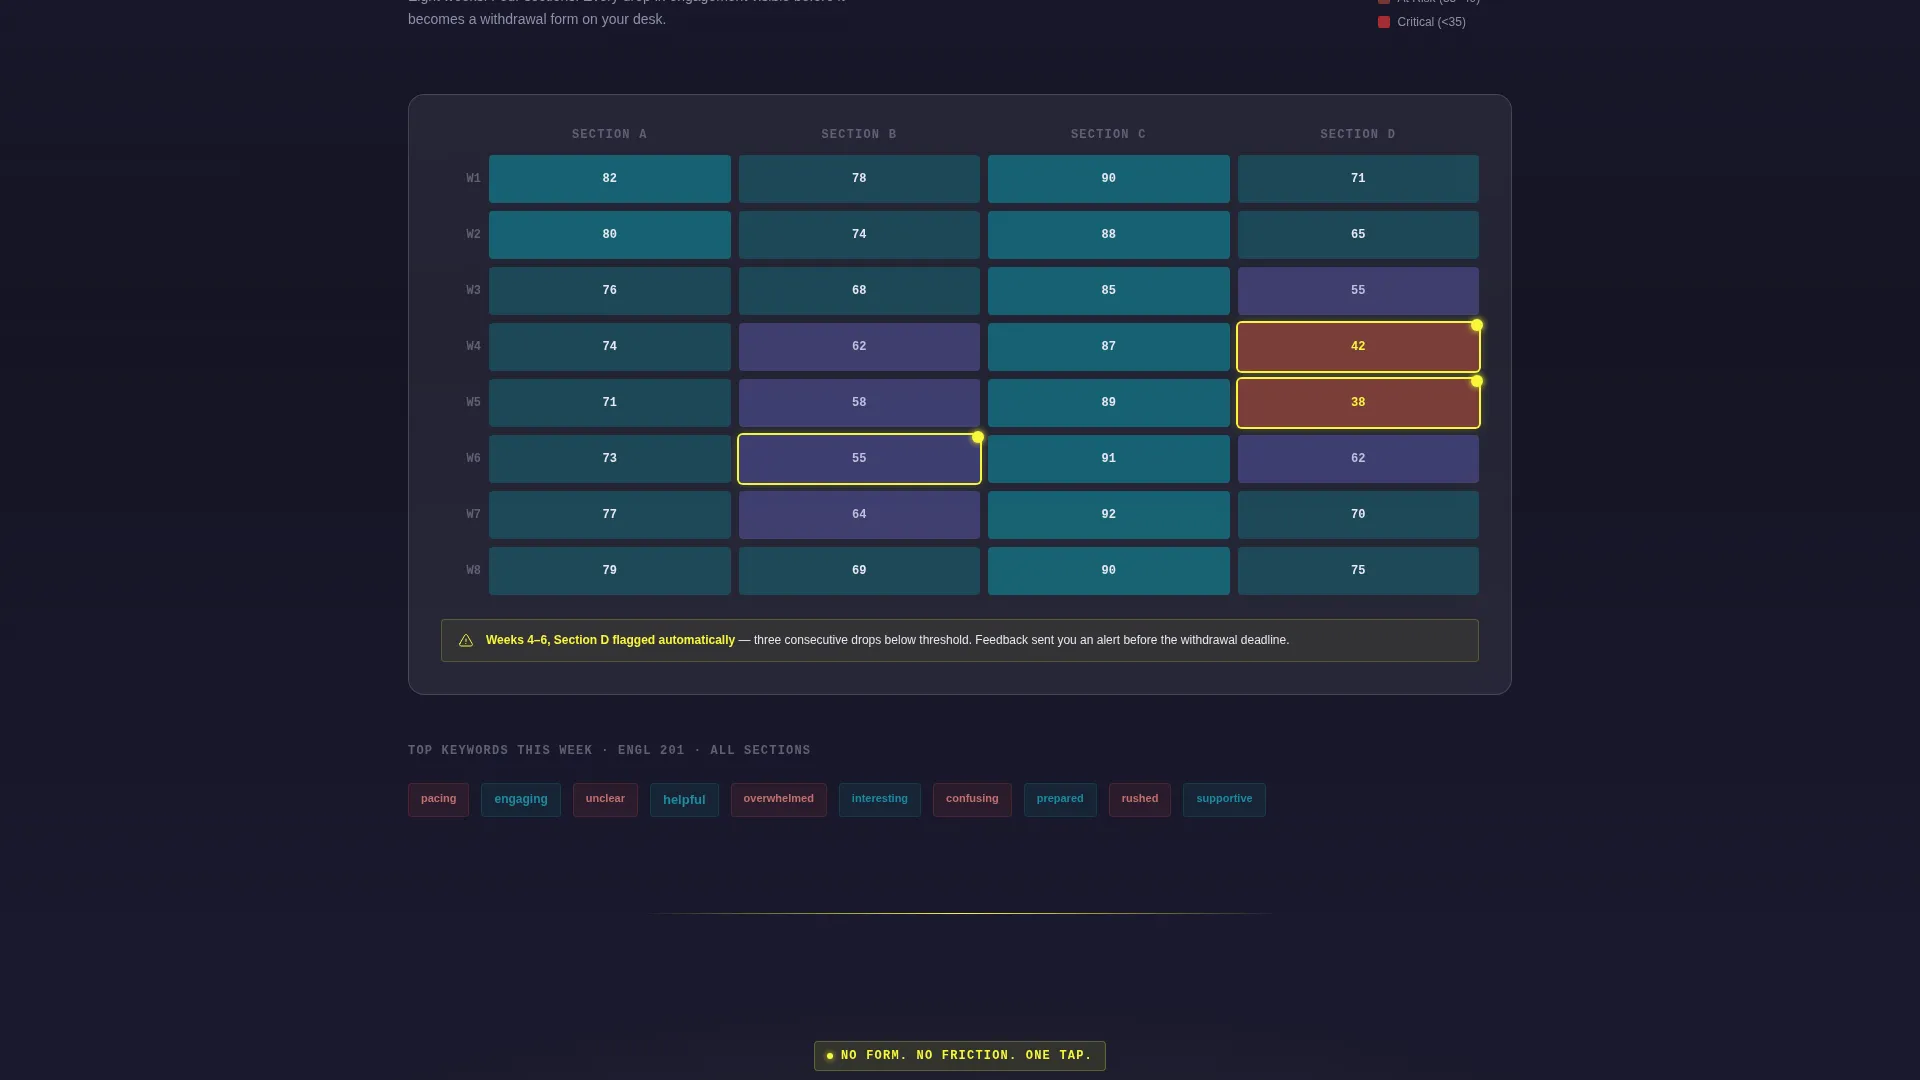This screenshot has height=1080, width=1920.
Task: Select Section B week 7 cell showing 64
Action: [x=859, y=515]
